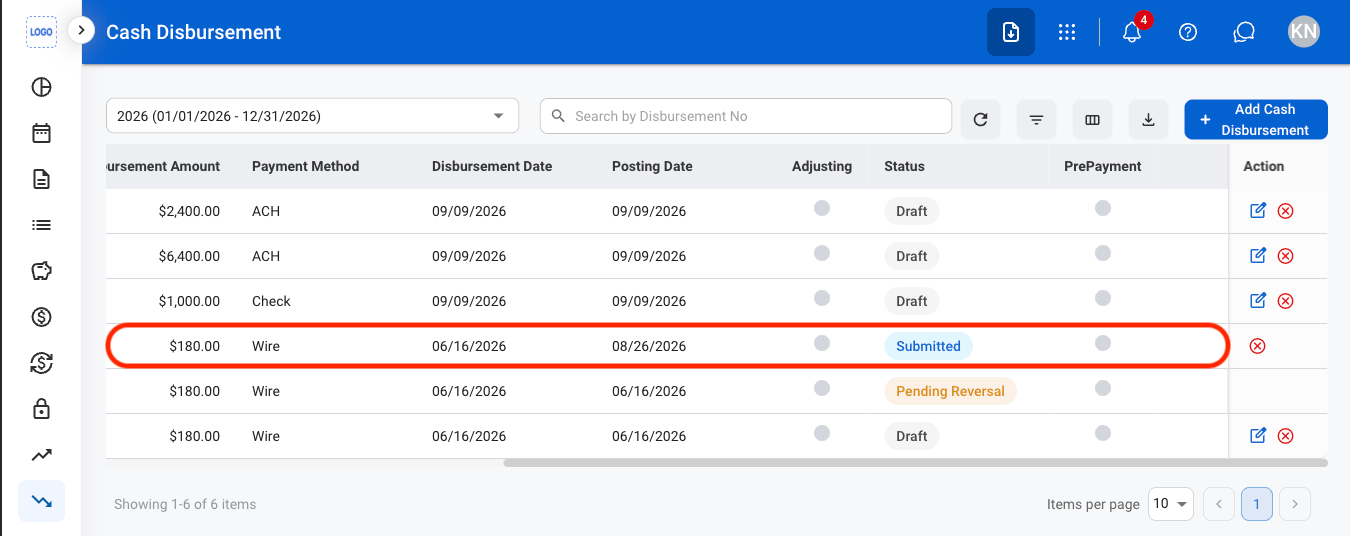The image size is (1350, 536).
Task: Open notifications bell with 4 alerts
Action: click(x=1132, y=32)
